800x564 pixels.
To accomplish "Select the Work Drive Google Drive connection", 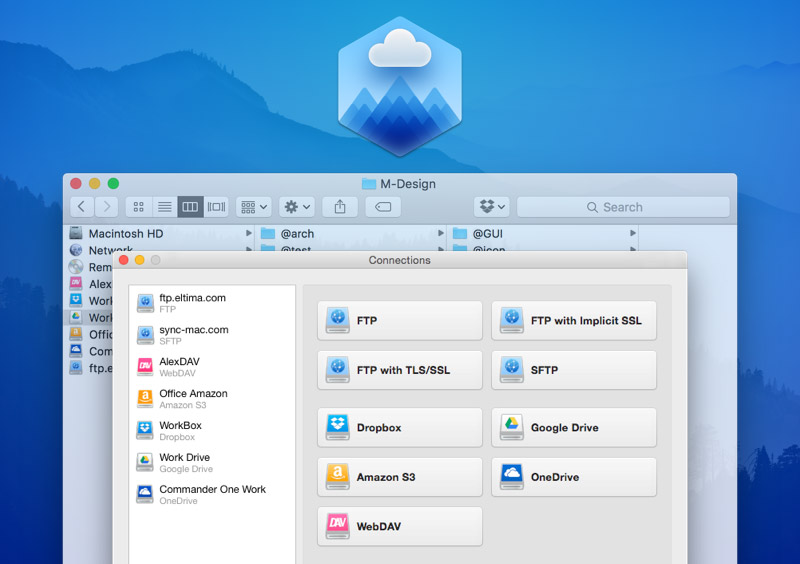I will click(212, 462).
